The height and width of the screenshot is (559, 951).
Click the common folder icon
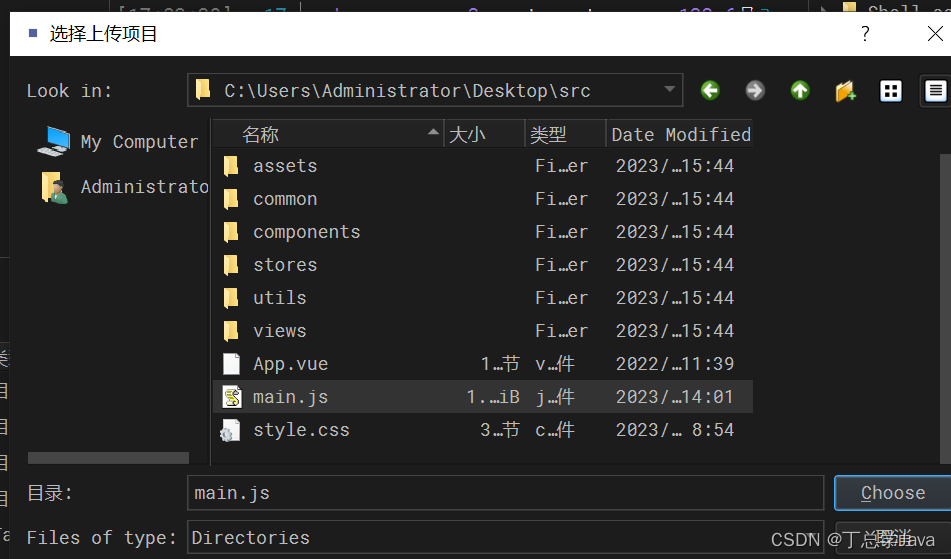pyautogui.click(x=231, y=199)
